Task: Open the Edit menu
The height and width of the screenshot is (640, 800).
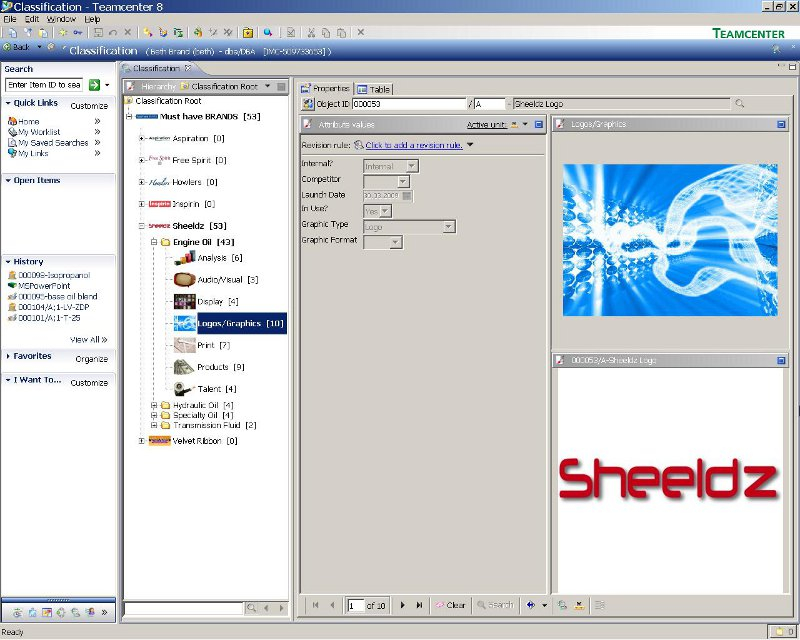Action: point(32,19)
